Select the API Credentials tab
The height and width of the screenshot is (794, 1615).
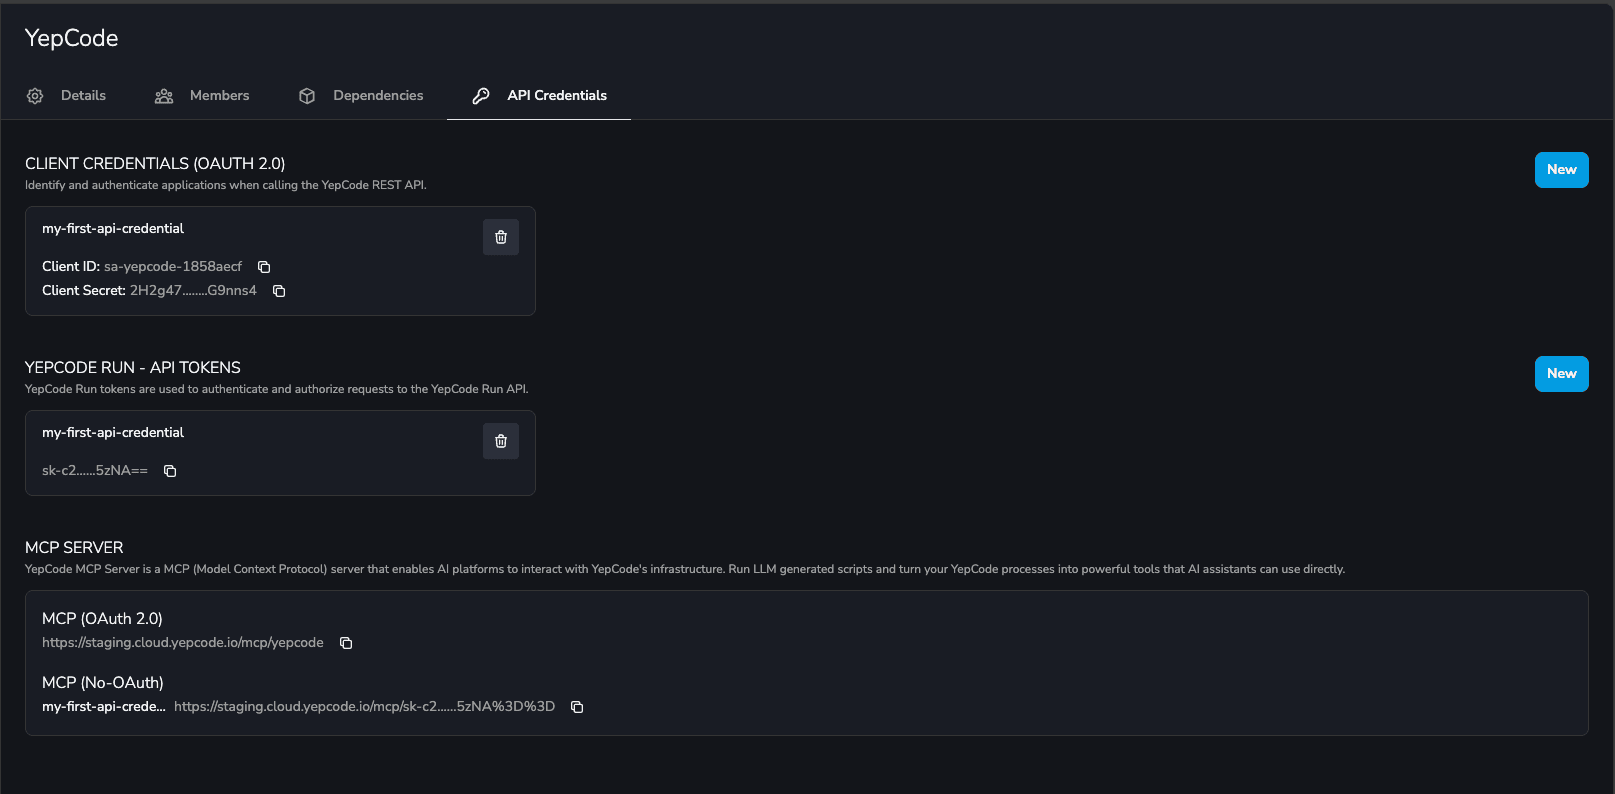tap(539, 96)
